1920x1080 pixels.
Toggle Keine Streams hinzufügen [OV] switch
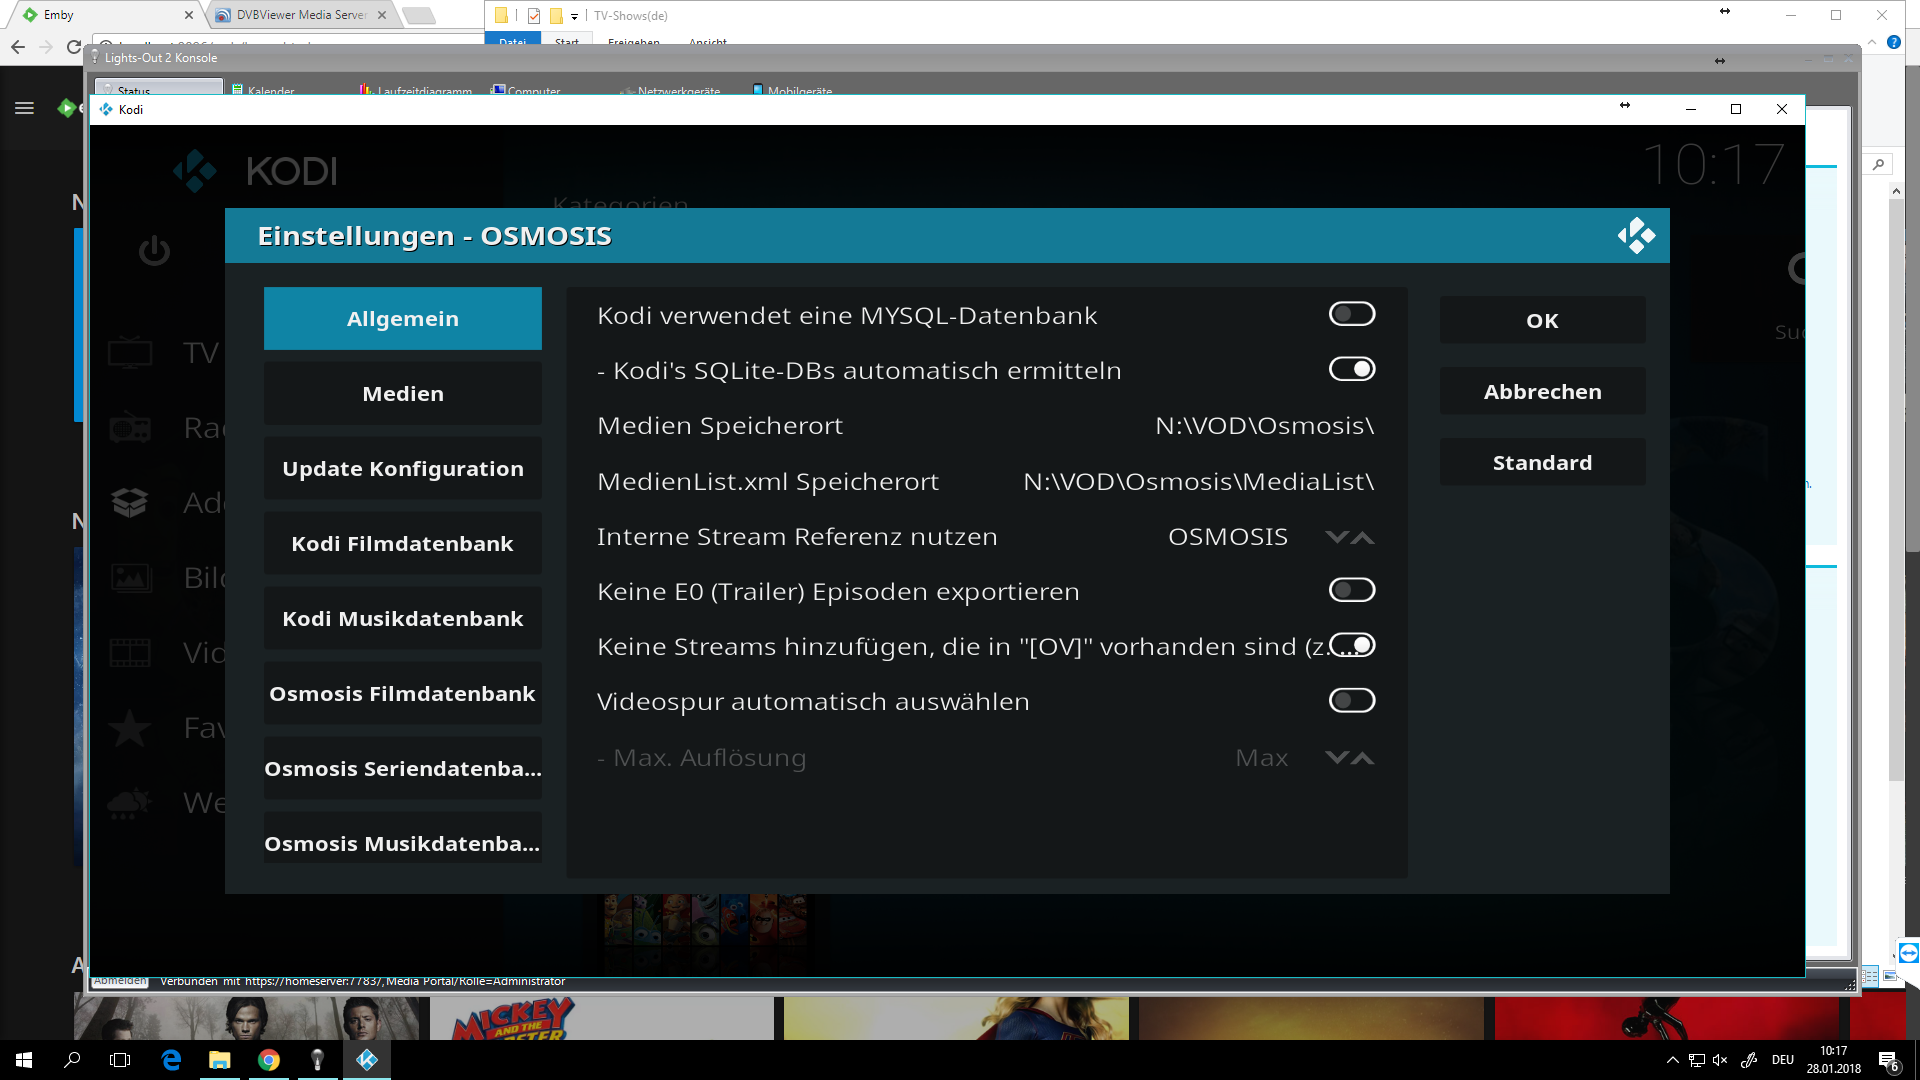pyautogui.click(x=1352, y=645)
